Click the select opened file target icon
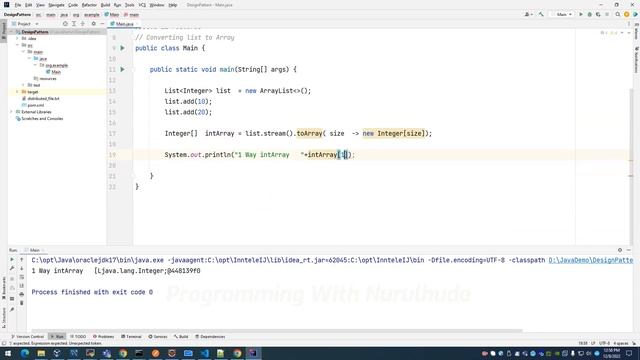Image resolution: width=640 pixels, height=360 pixels. (65, 24)
